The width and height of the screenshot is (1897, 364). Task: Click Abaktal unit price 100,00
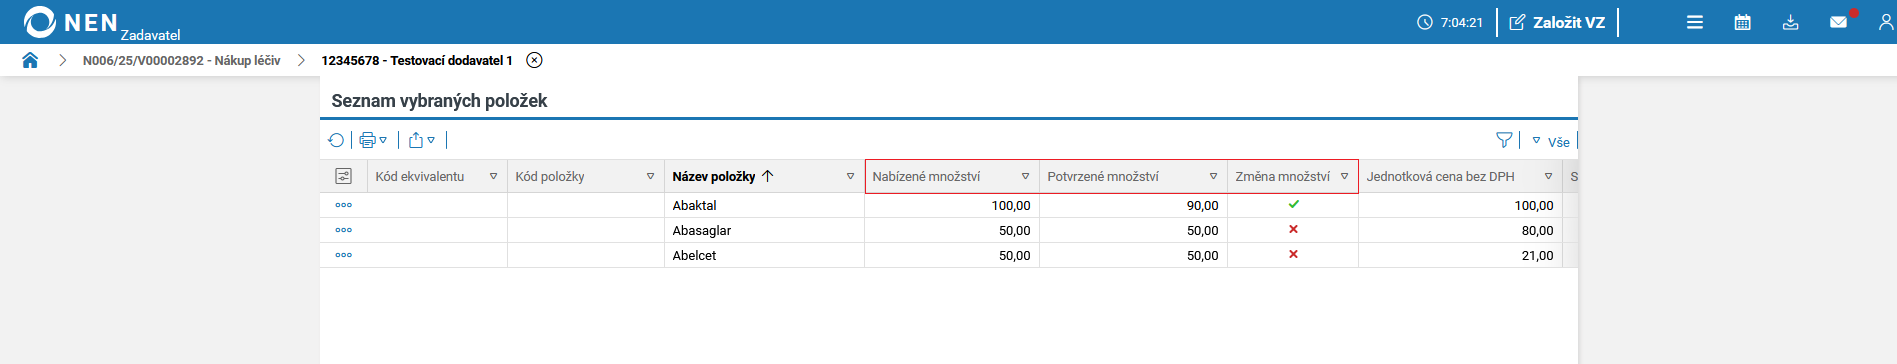1534,205
